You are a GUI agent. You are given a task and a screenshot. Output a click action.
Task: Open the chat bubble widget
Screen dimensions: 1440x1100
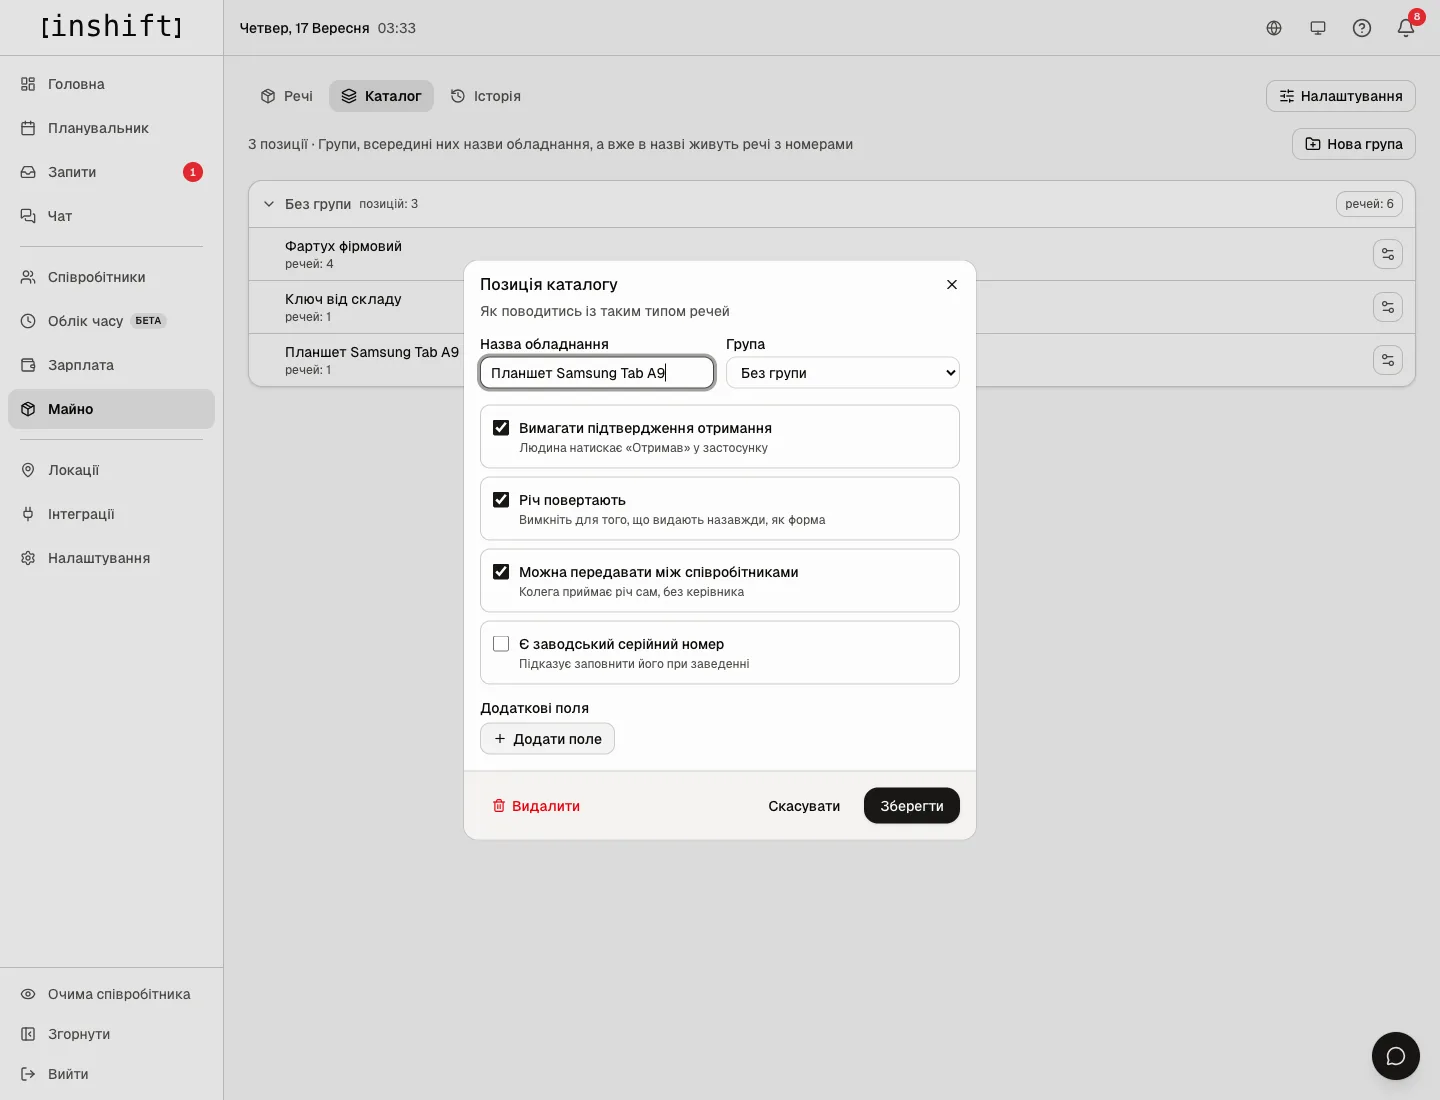tap(1396, 1056)
